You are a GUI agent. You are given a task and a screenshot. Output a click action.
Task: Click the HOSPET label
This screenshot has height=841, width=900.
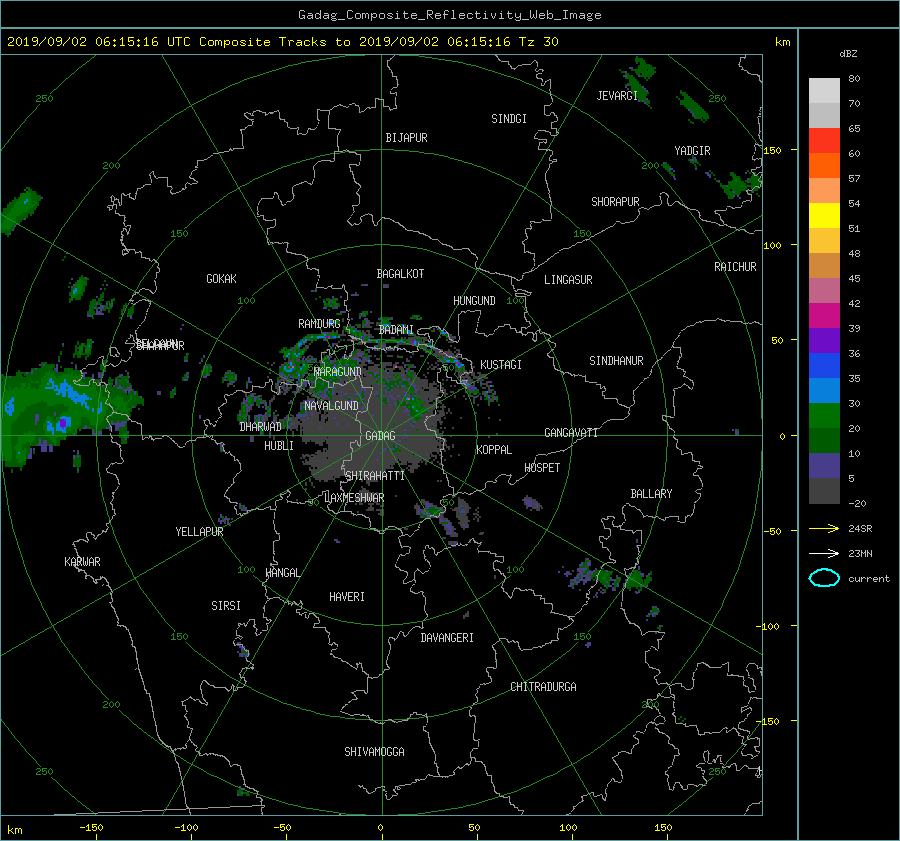(542, 468)
